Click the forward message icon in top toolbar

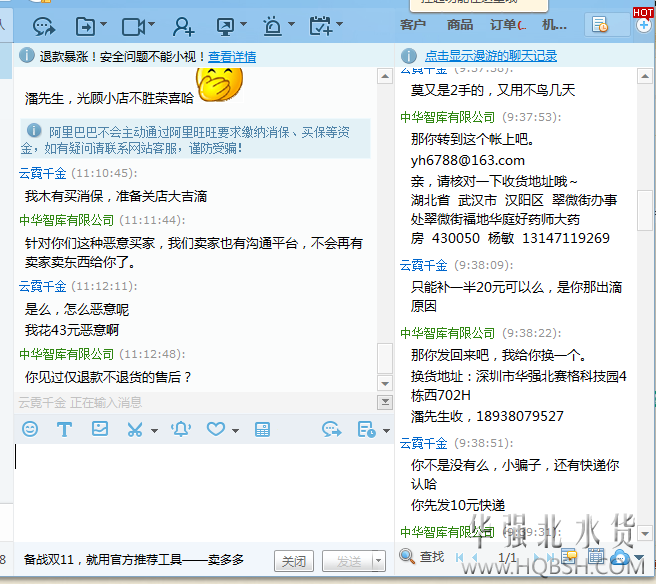tap(44, 27)
